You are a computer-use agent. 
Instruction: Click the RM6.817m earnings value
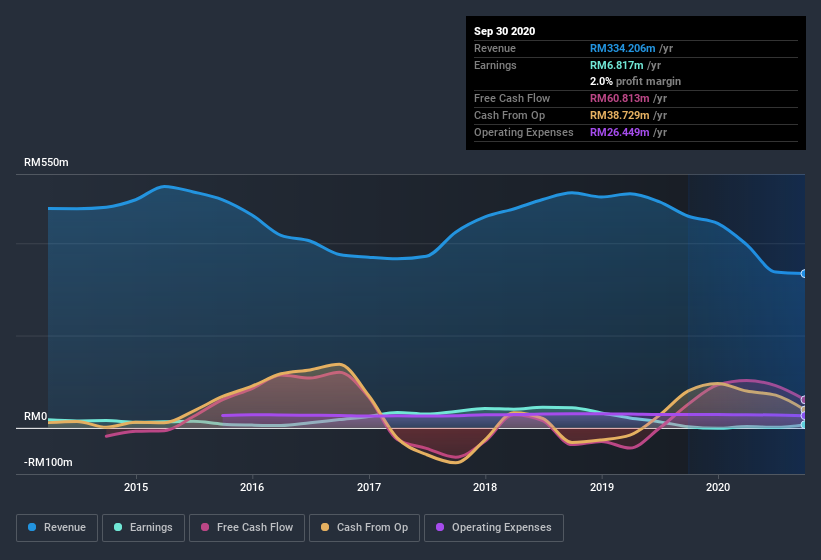pyautogui.click(x=616, y=65)
